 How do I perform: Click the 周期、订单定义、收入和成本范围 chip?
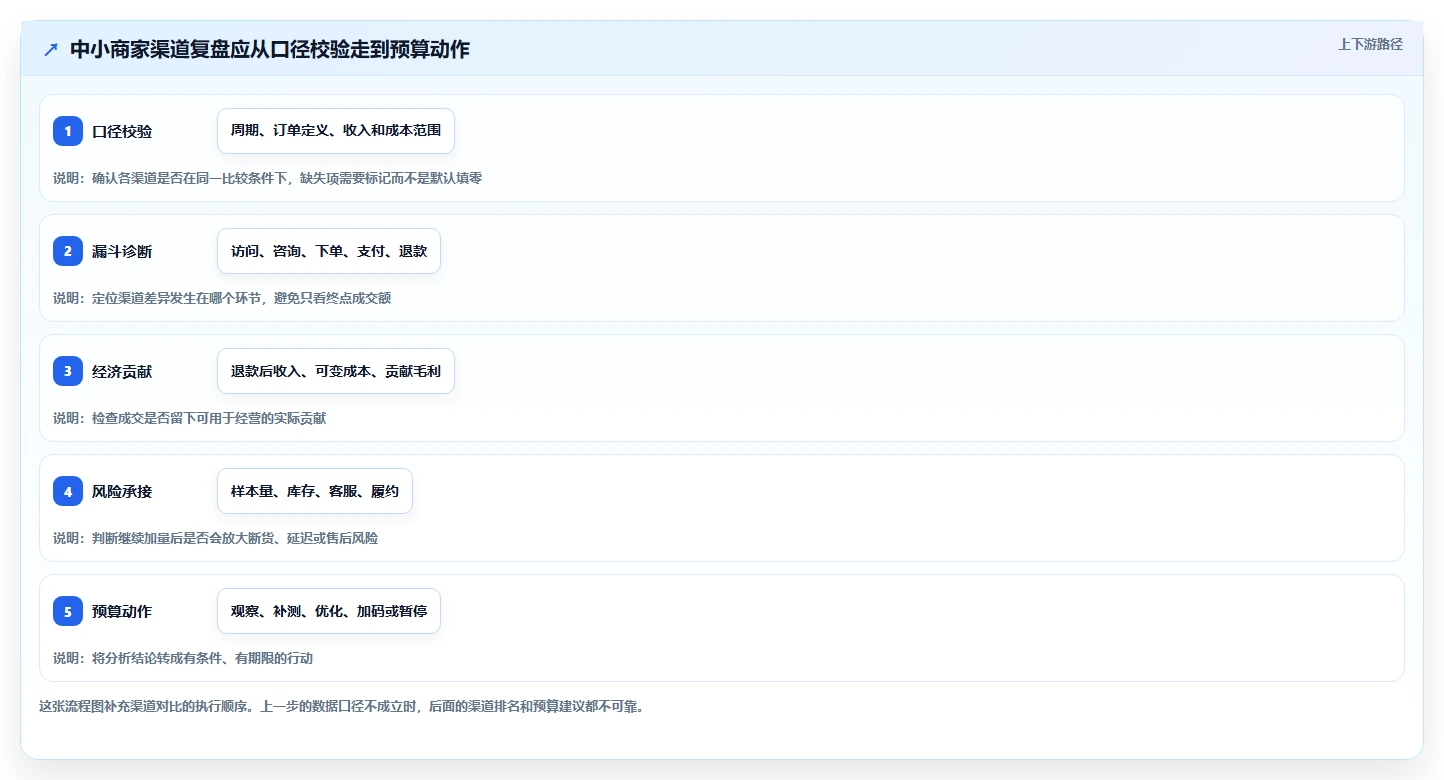(336, 131)
